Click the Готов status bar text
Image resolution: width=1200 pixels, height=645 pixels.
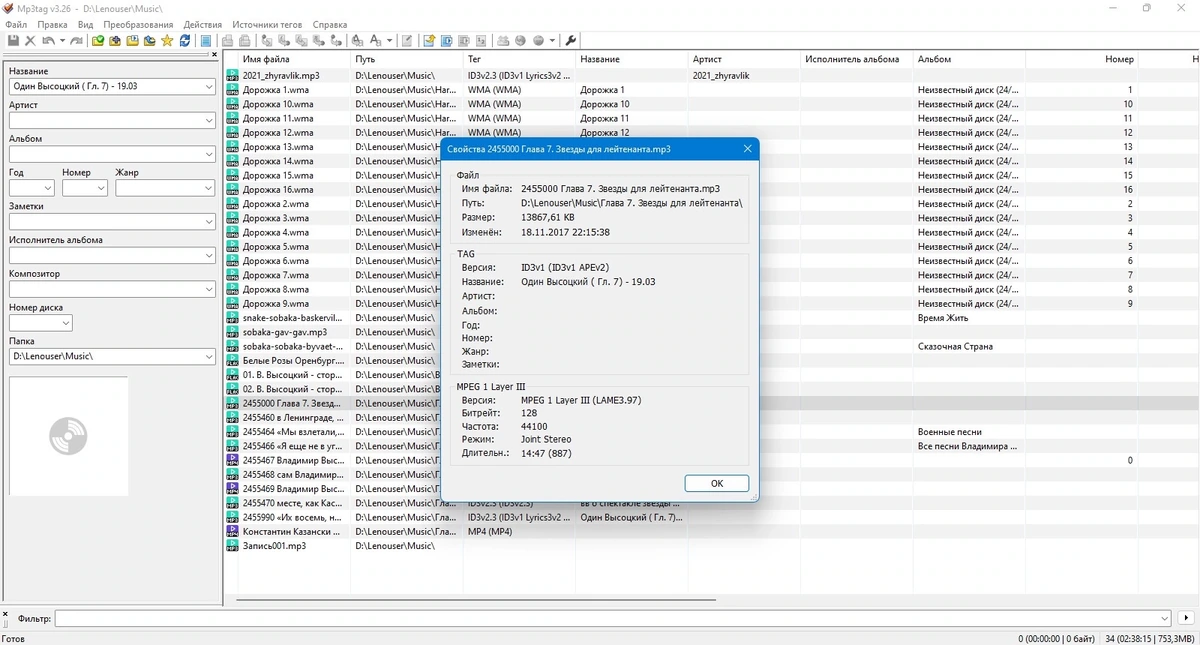point(13,638)
